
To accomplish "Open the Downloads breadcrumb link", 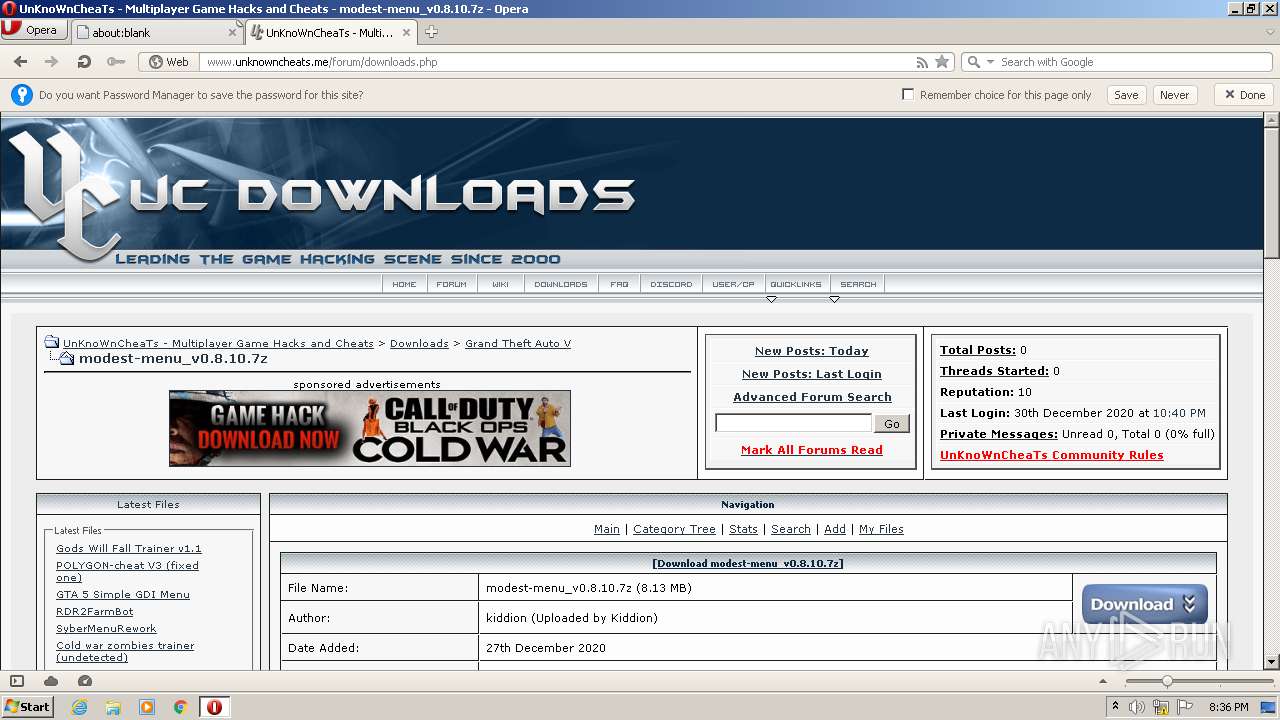I will (x=419, y=343).
